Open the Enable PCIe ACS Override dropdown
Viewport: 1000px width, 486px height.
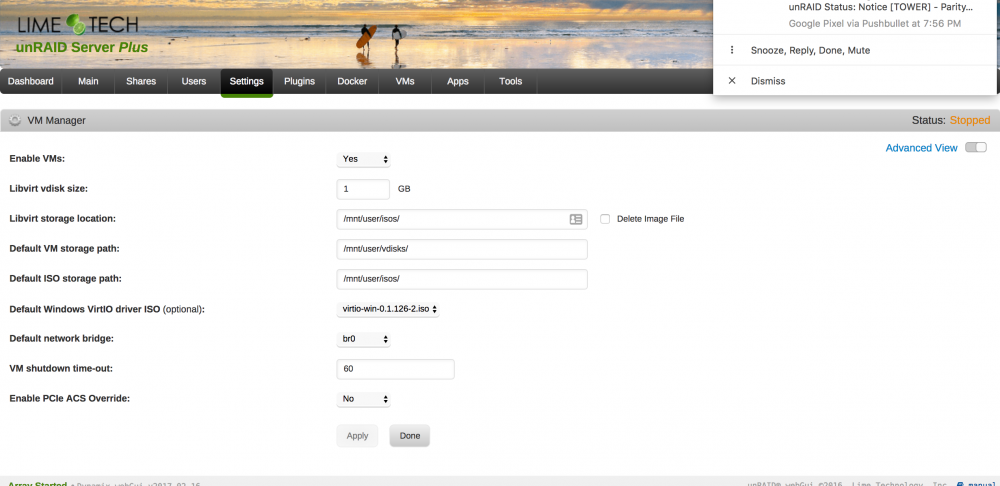pos(363,399)
